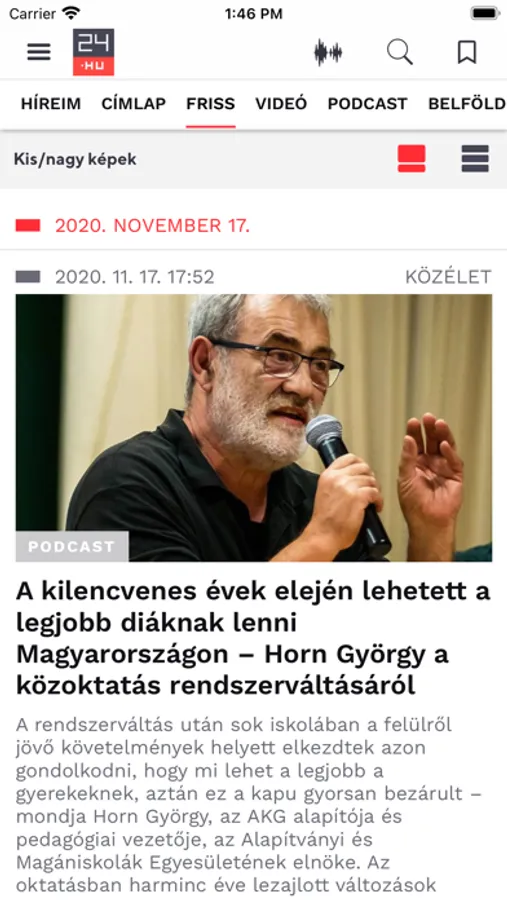Tap the PODCAST badge on the image

72,546
